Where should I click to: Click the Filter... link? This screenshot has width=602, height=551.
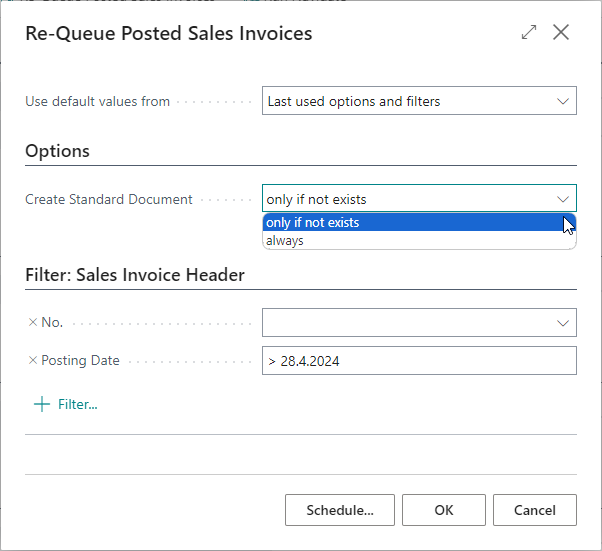[78, 404]
